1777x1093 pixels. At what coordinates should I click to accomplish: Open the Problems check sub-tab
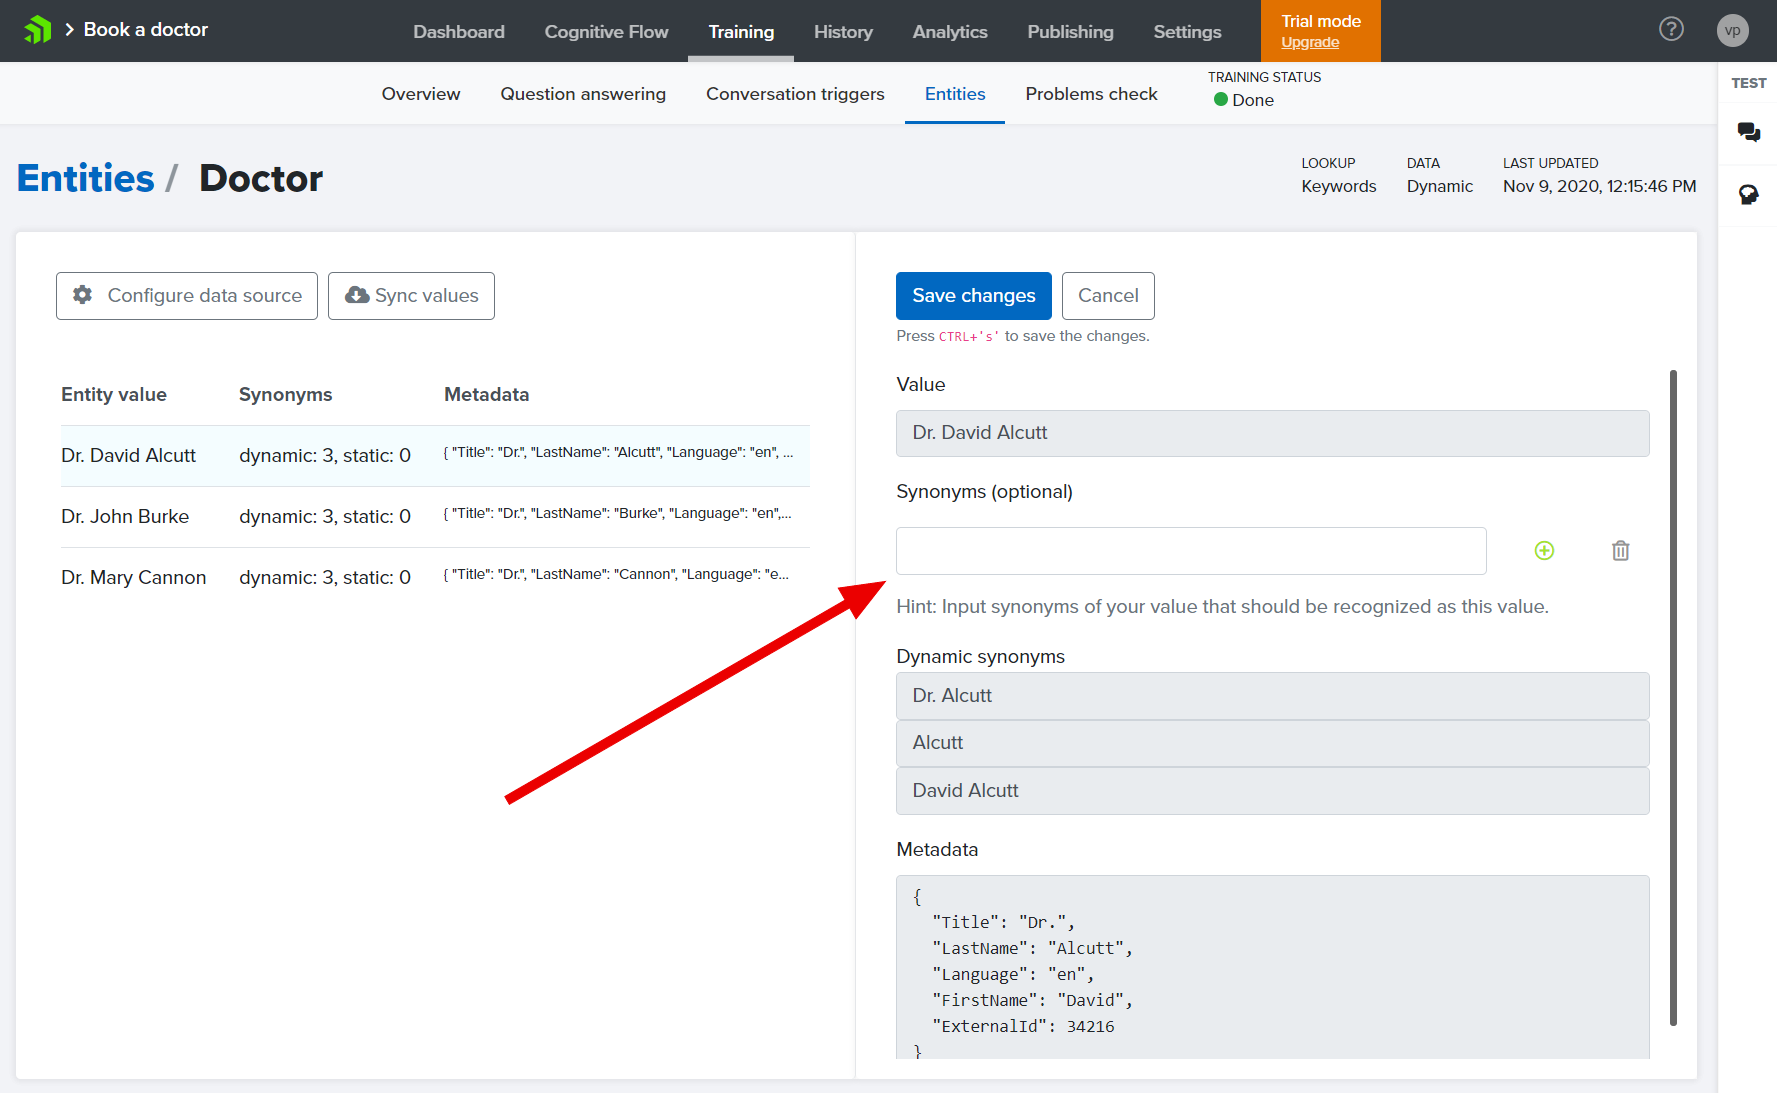pos(1091,94)
